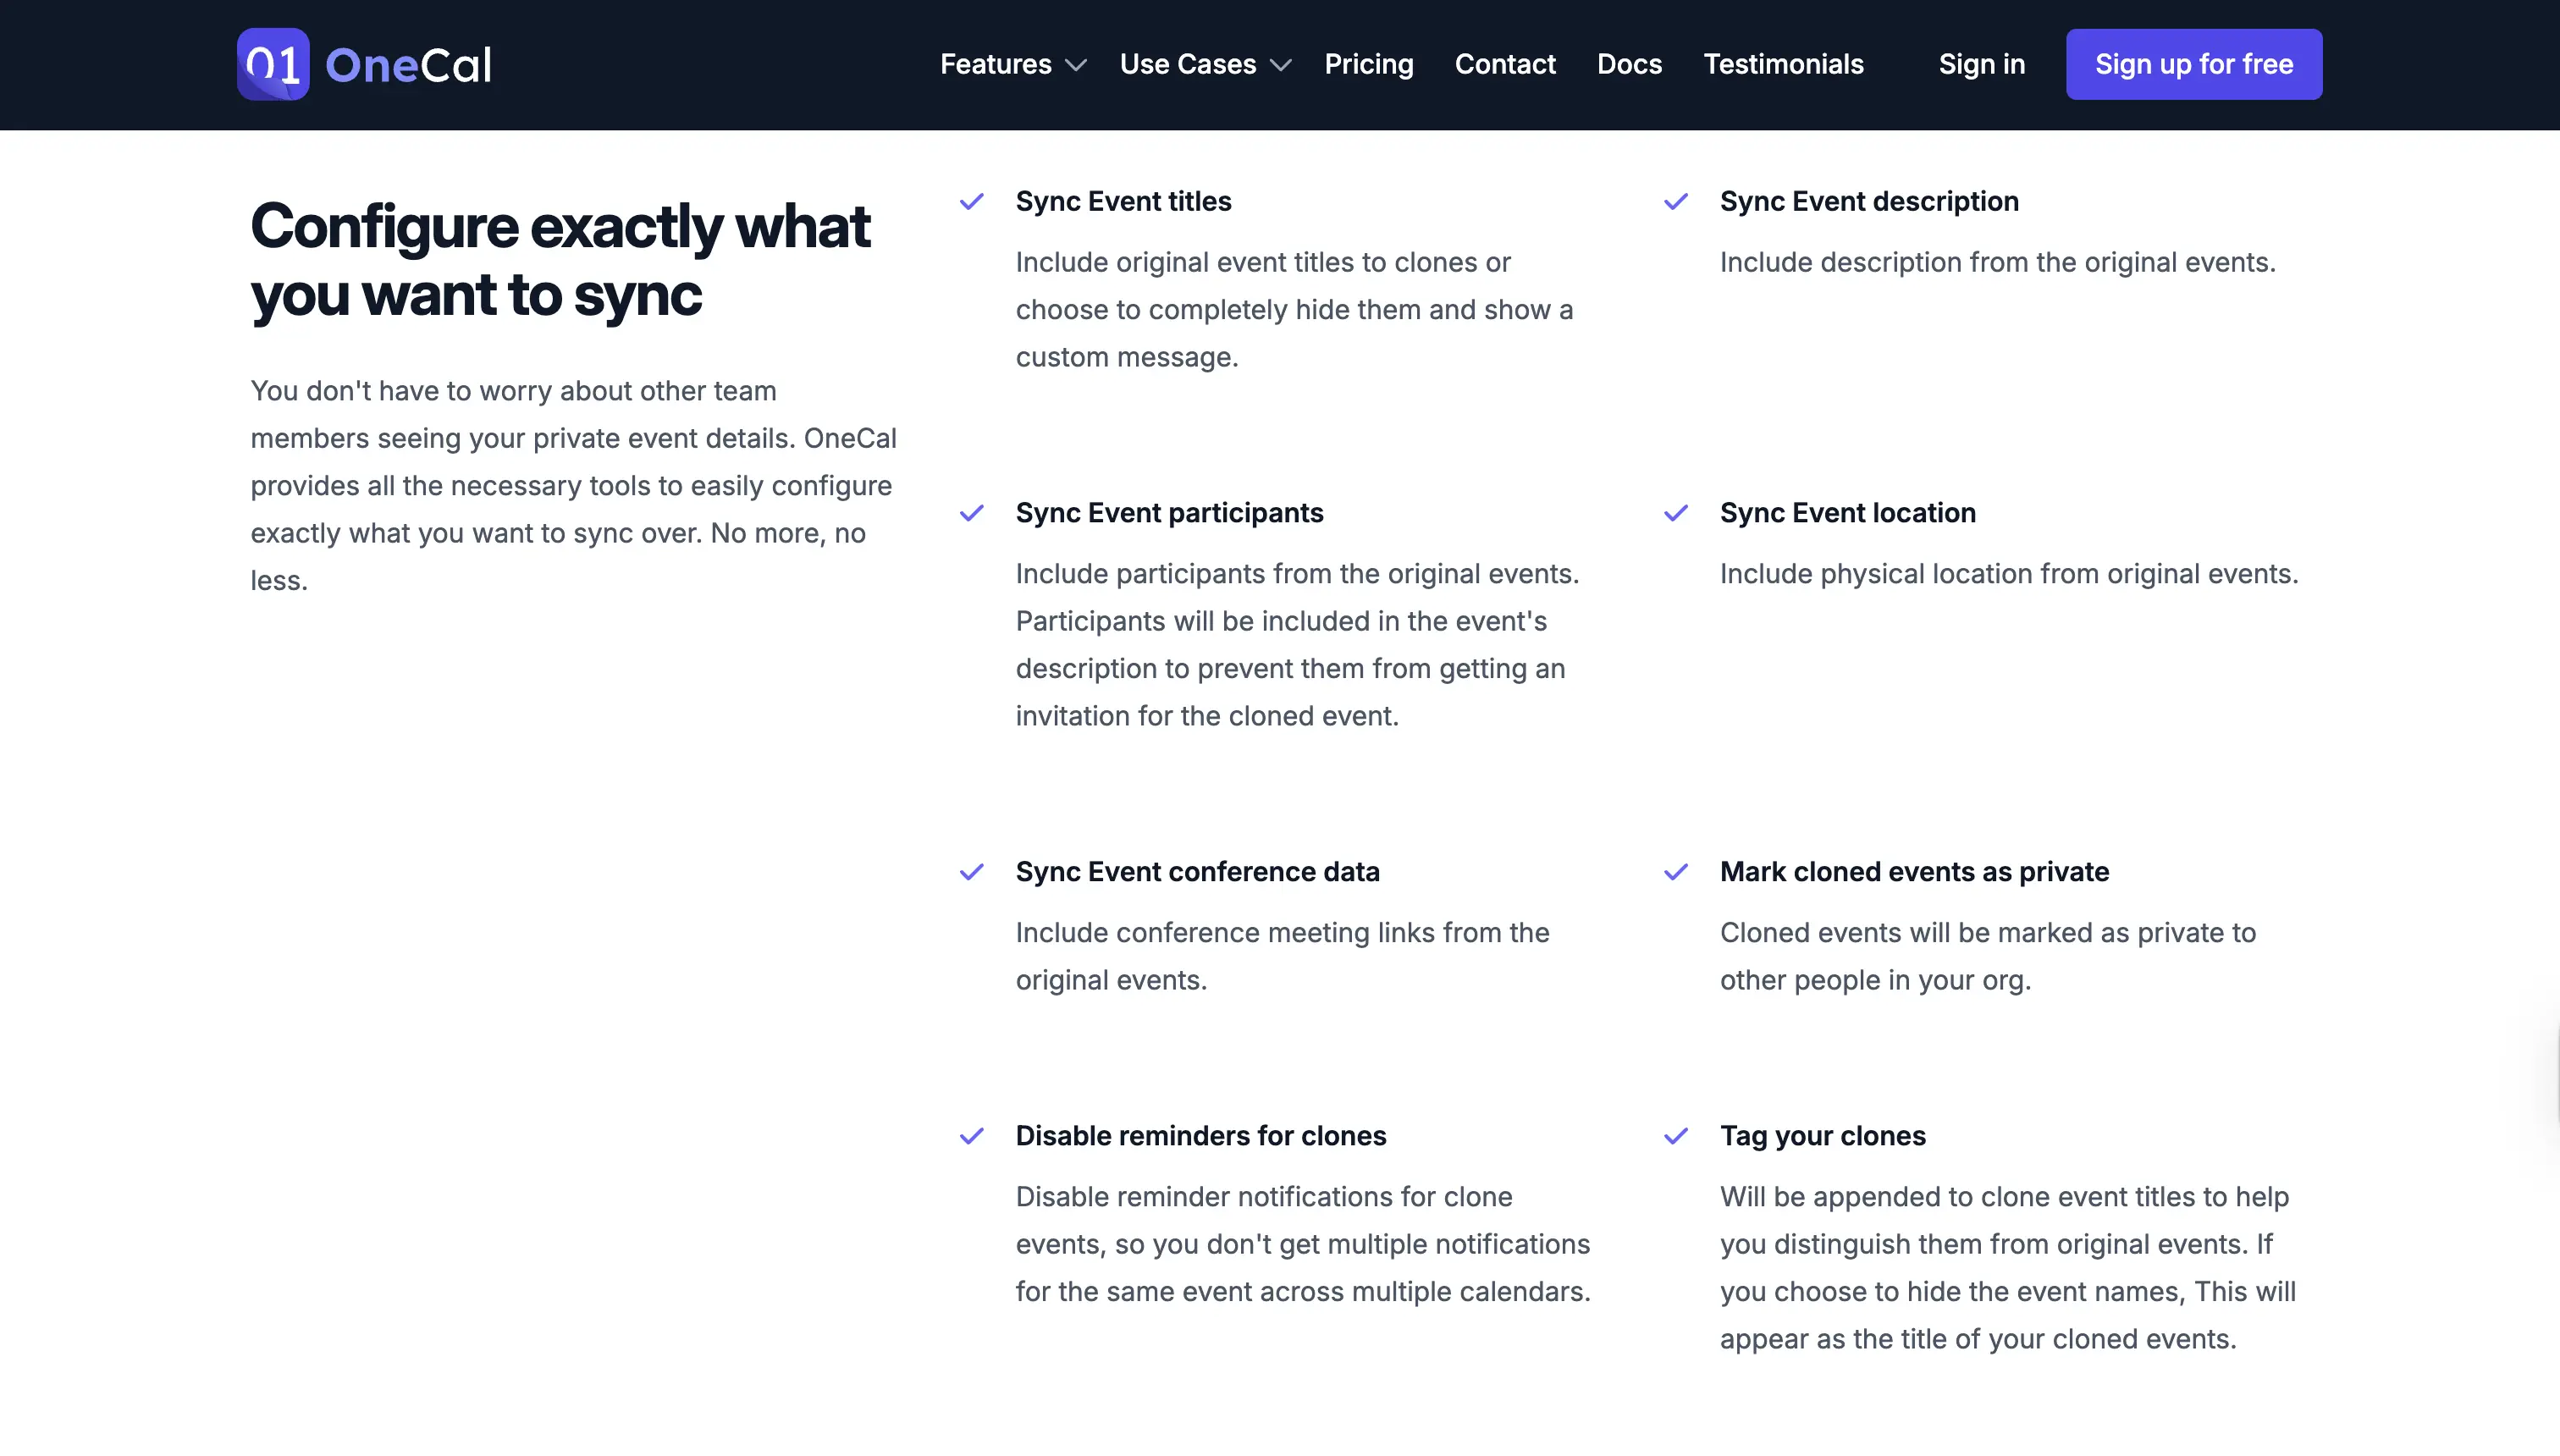Click the checkmark beside Sync Event participants
Image resolution: width=2560 pixels, height=1456 pixels.
click(x=972, y=514)
